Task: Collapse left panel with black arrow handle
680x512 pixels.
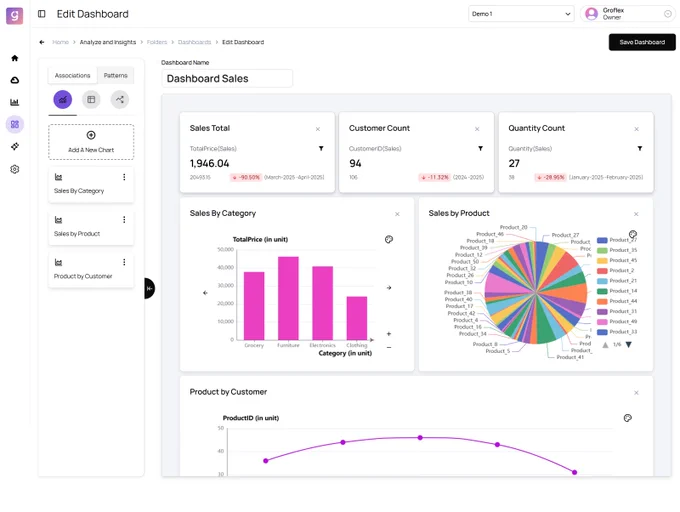Action: [x=150, y=288]
